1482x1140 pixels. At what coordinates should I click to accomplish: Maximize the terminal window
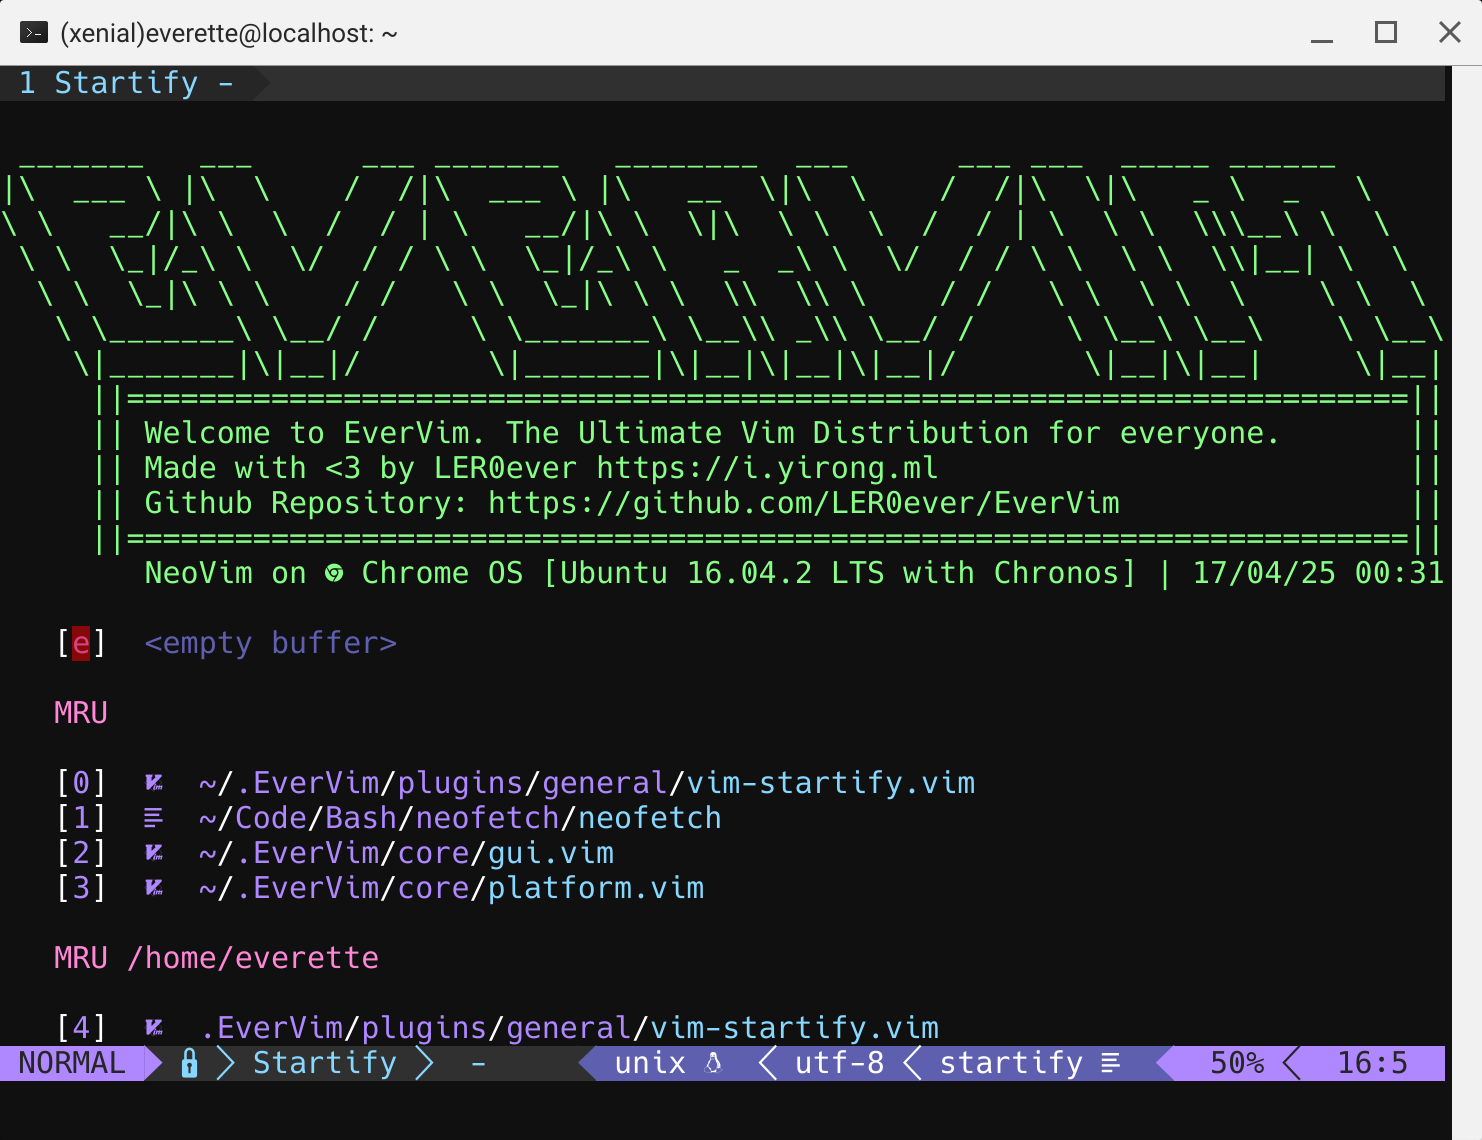pyautogui.click(x=1386, y=33)
